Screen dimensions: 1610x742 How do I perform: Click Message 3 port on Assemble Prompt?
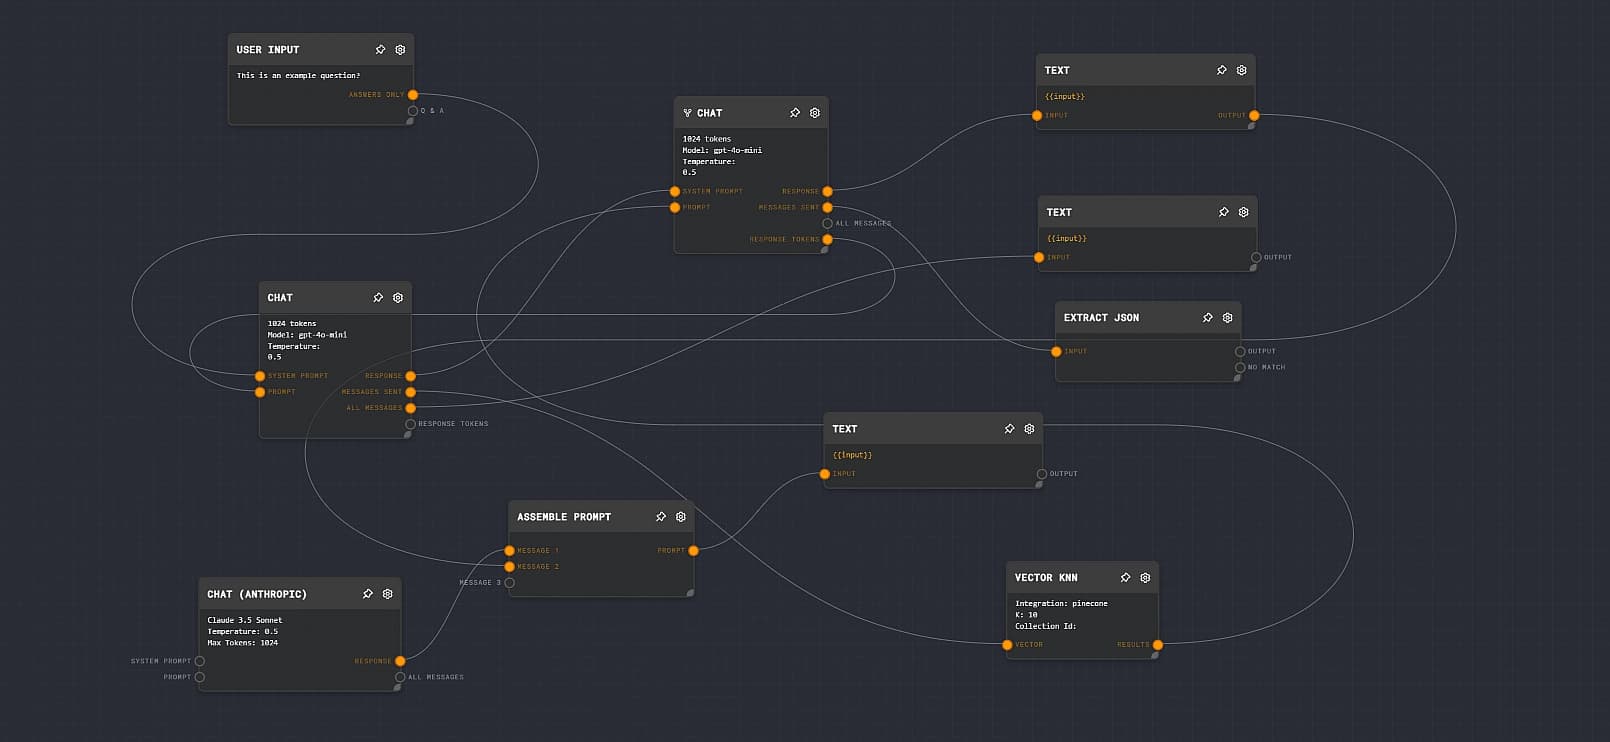510,583
